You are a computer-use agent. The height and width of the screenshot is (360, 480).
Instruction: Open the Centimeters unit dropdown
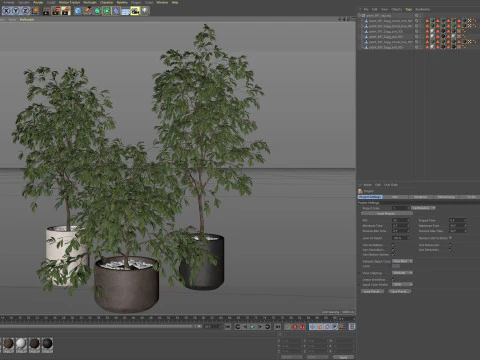(x=423, y=208)
